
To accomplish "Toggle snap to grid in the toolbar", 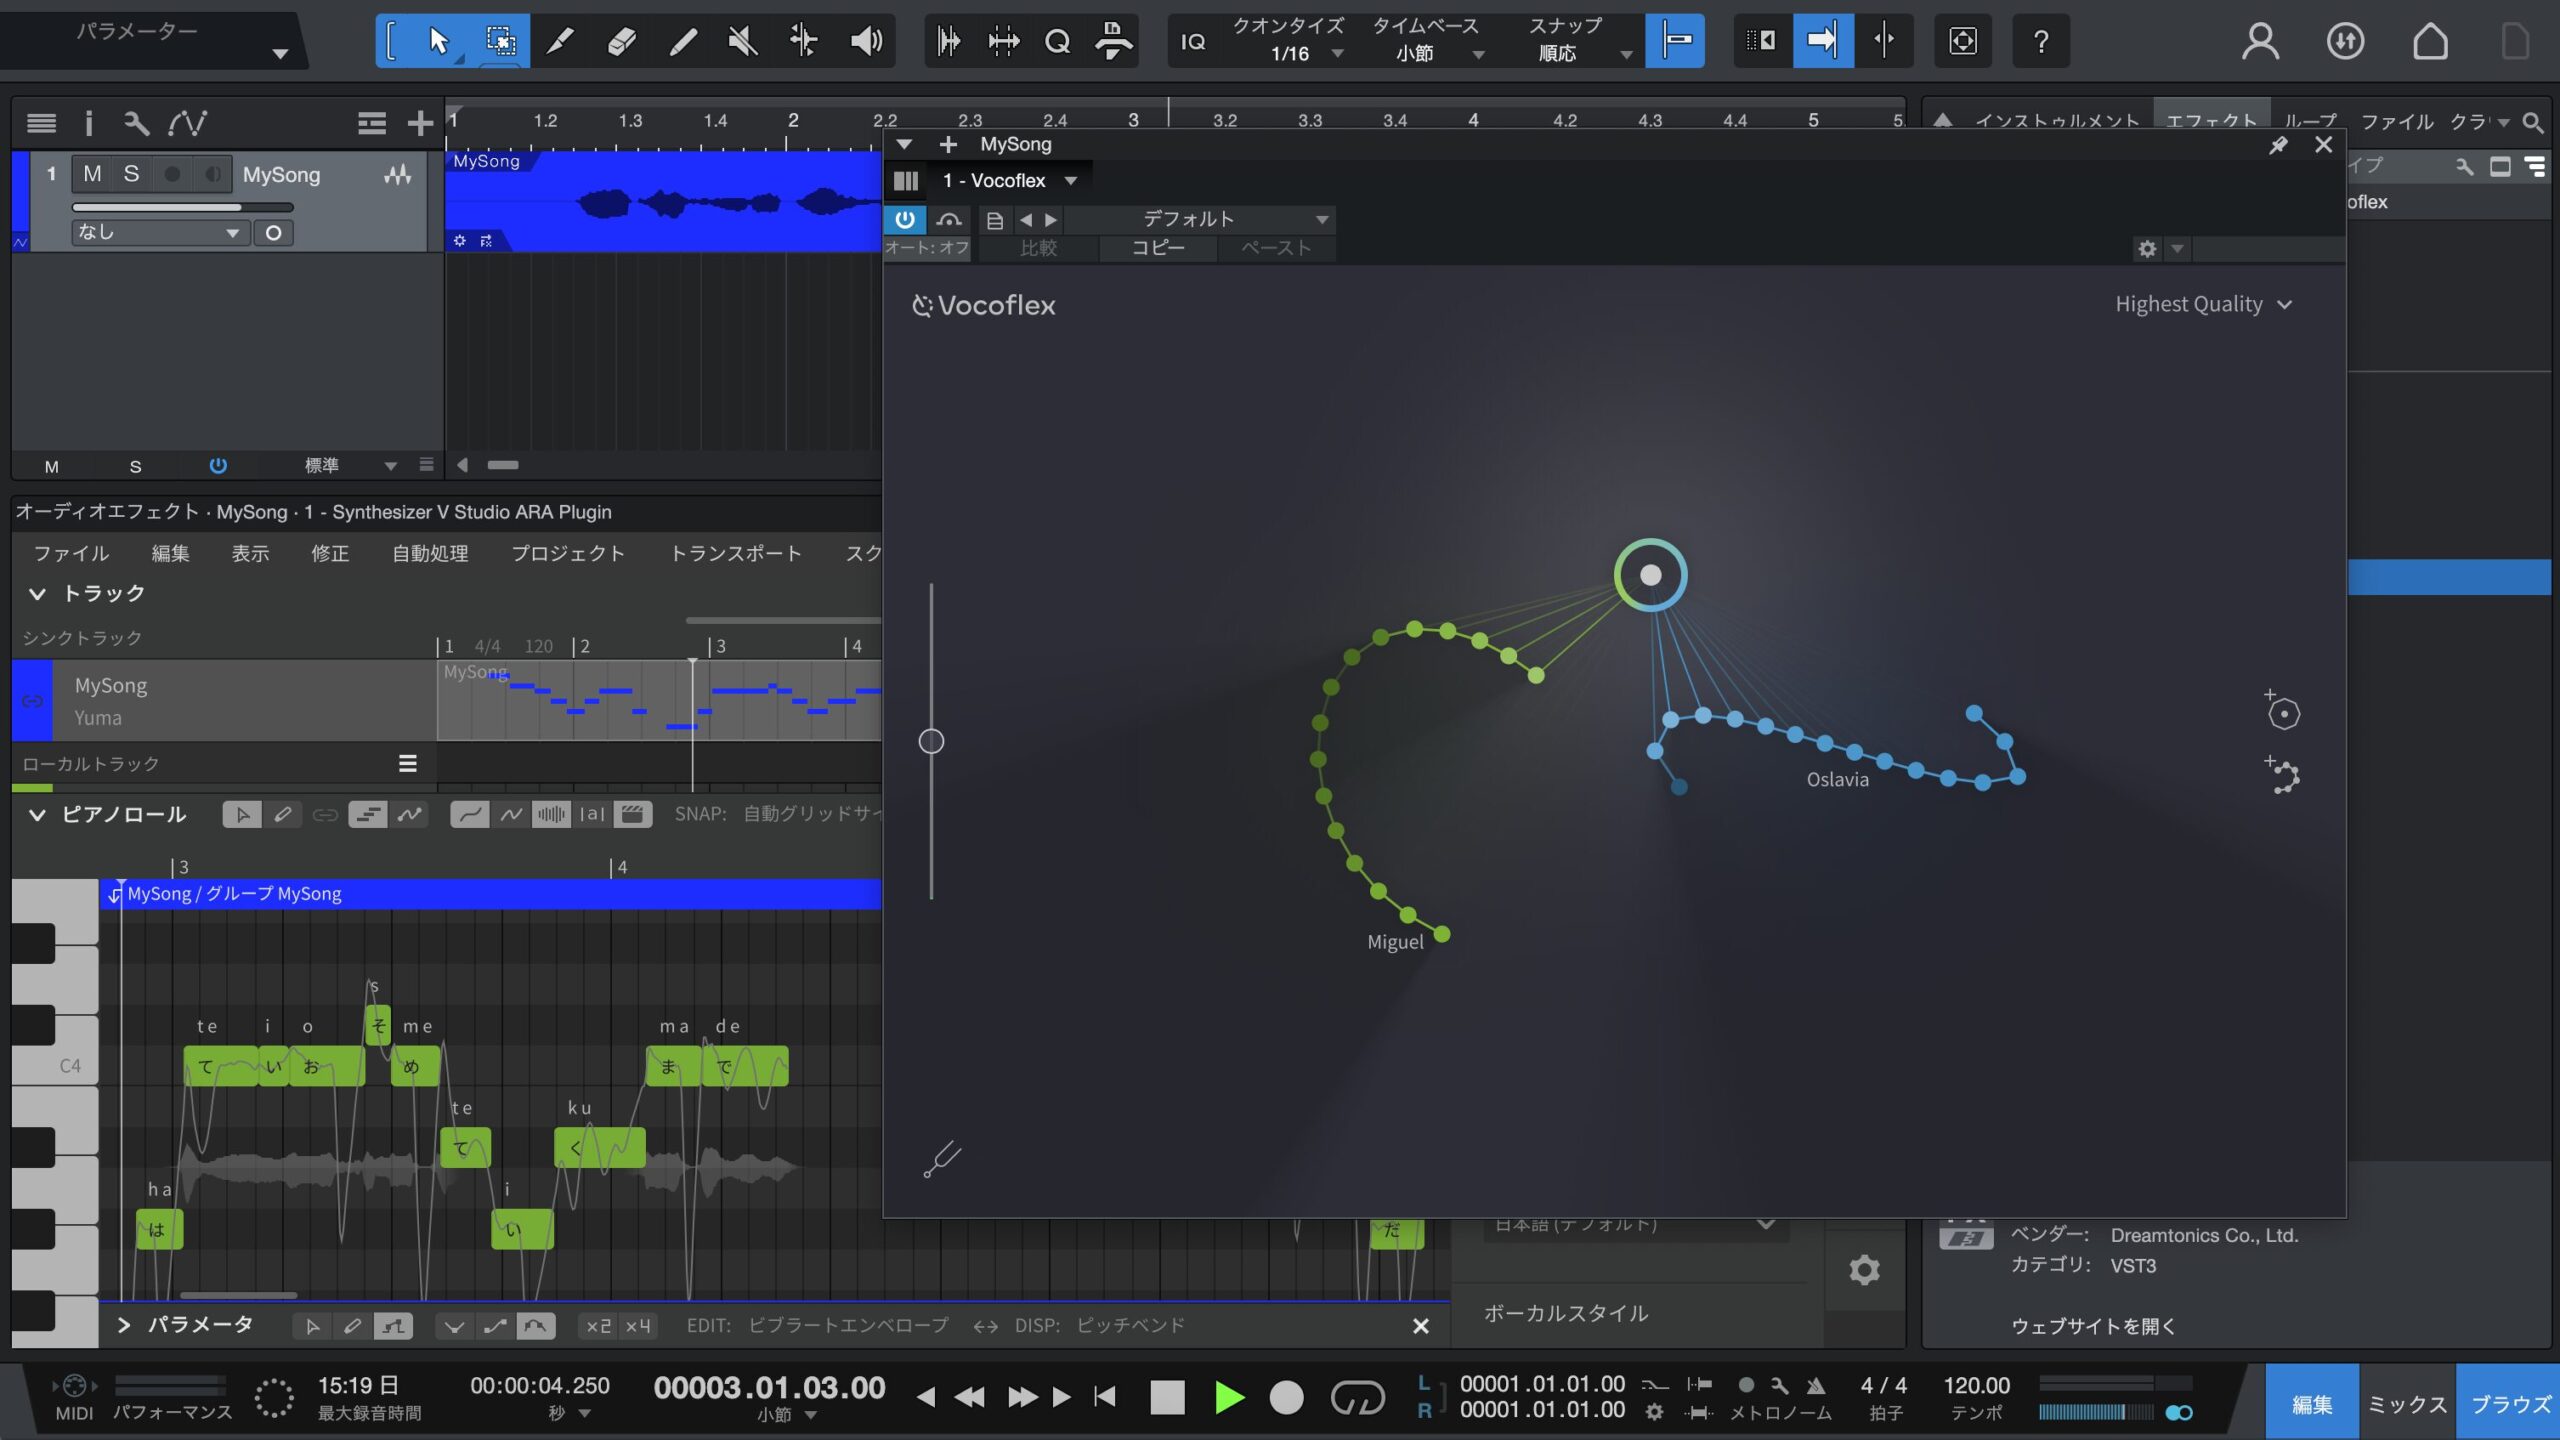I will tap(1675, 41).
